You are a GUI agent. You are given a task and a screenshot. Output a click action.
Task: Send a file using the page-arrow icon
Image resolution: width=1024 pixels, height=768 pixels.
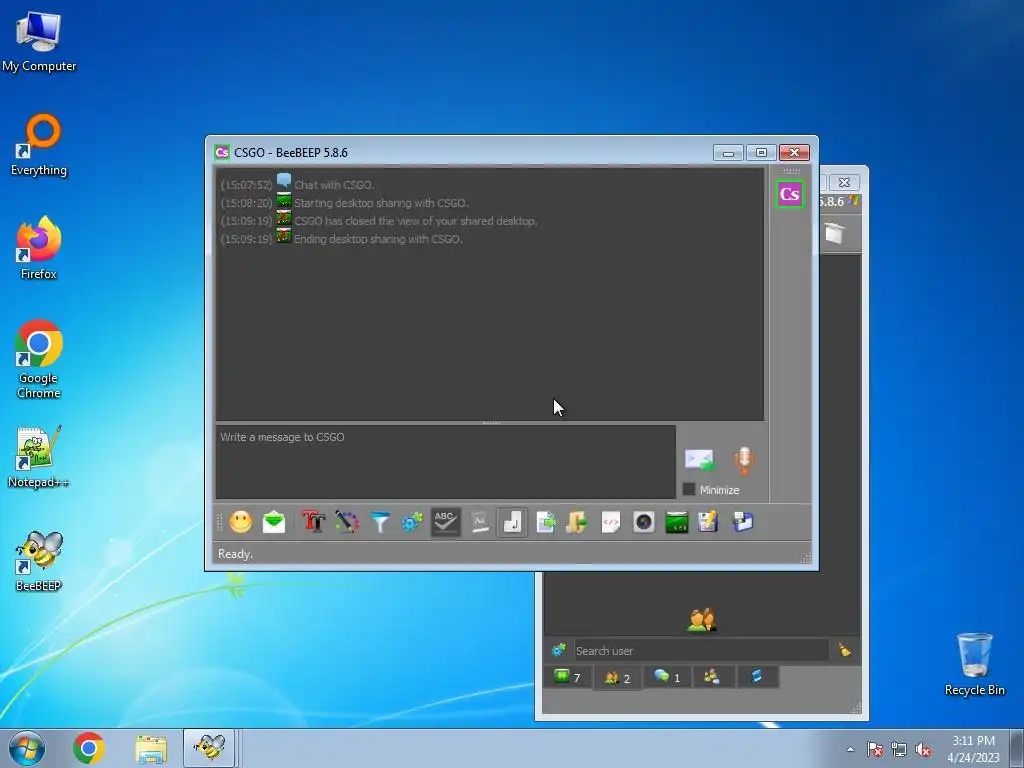(545, 522)
